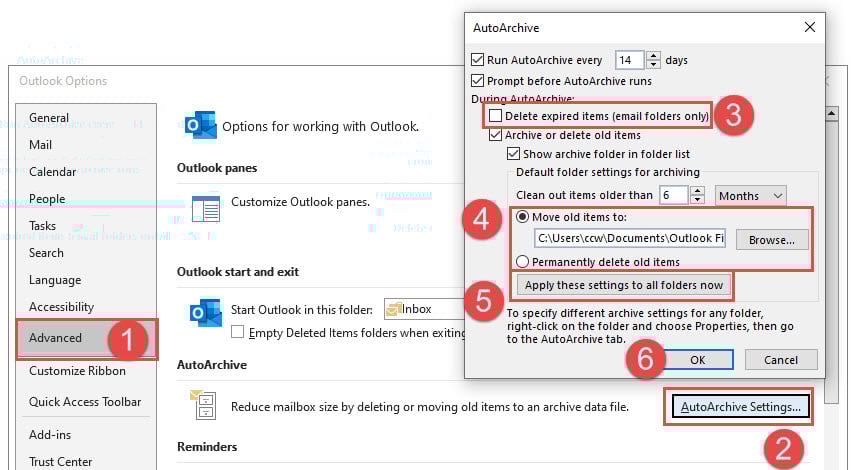Screen dimensions: 851x470
Task: Click the Outlook icon in start and exit section
Action: click(206, 312)
